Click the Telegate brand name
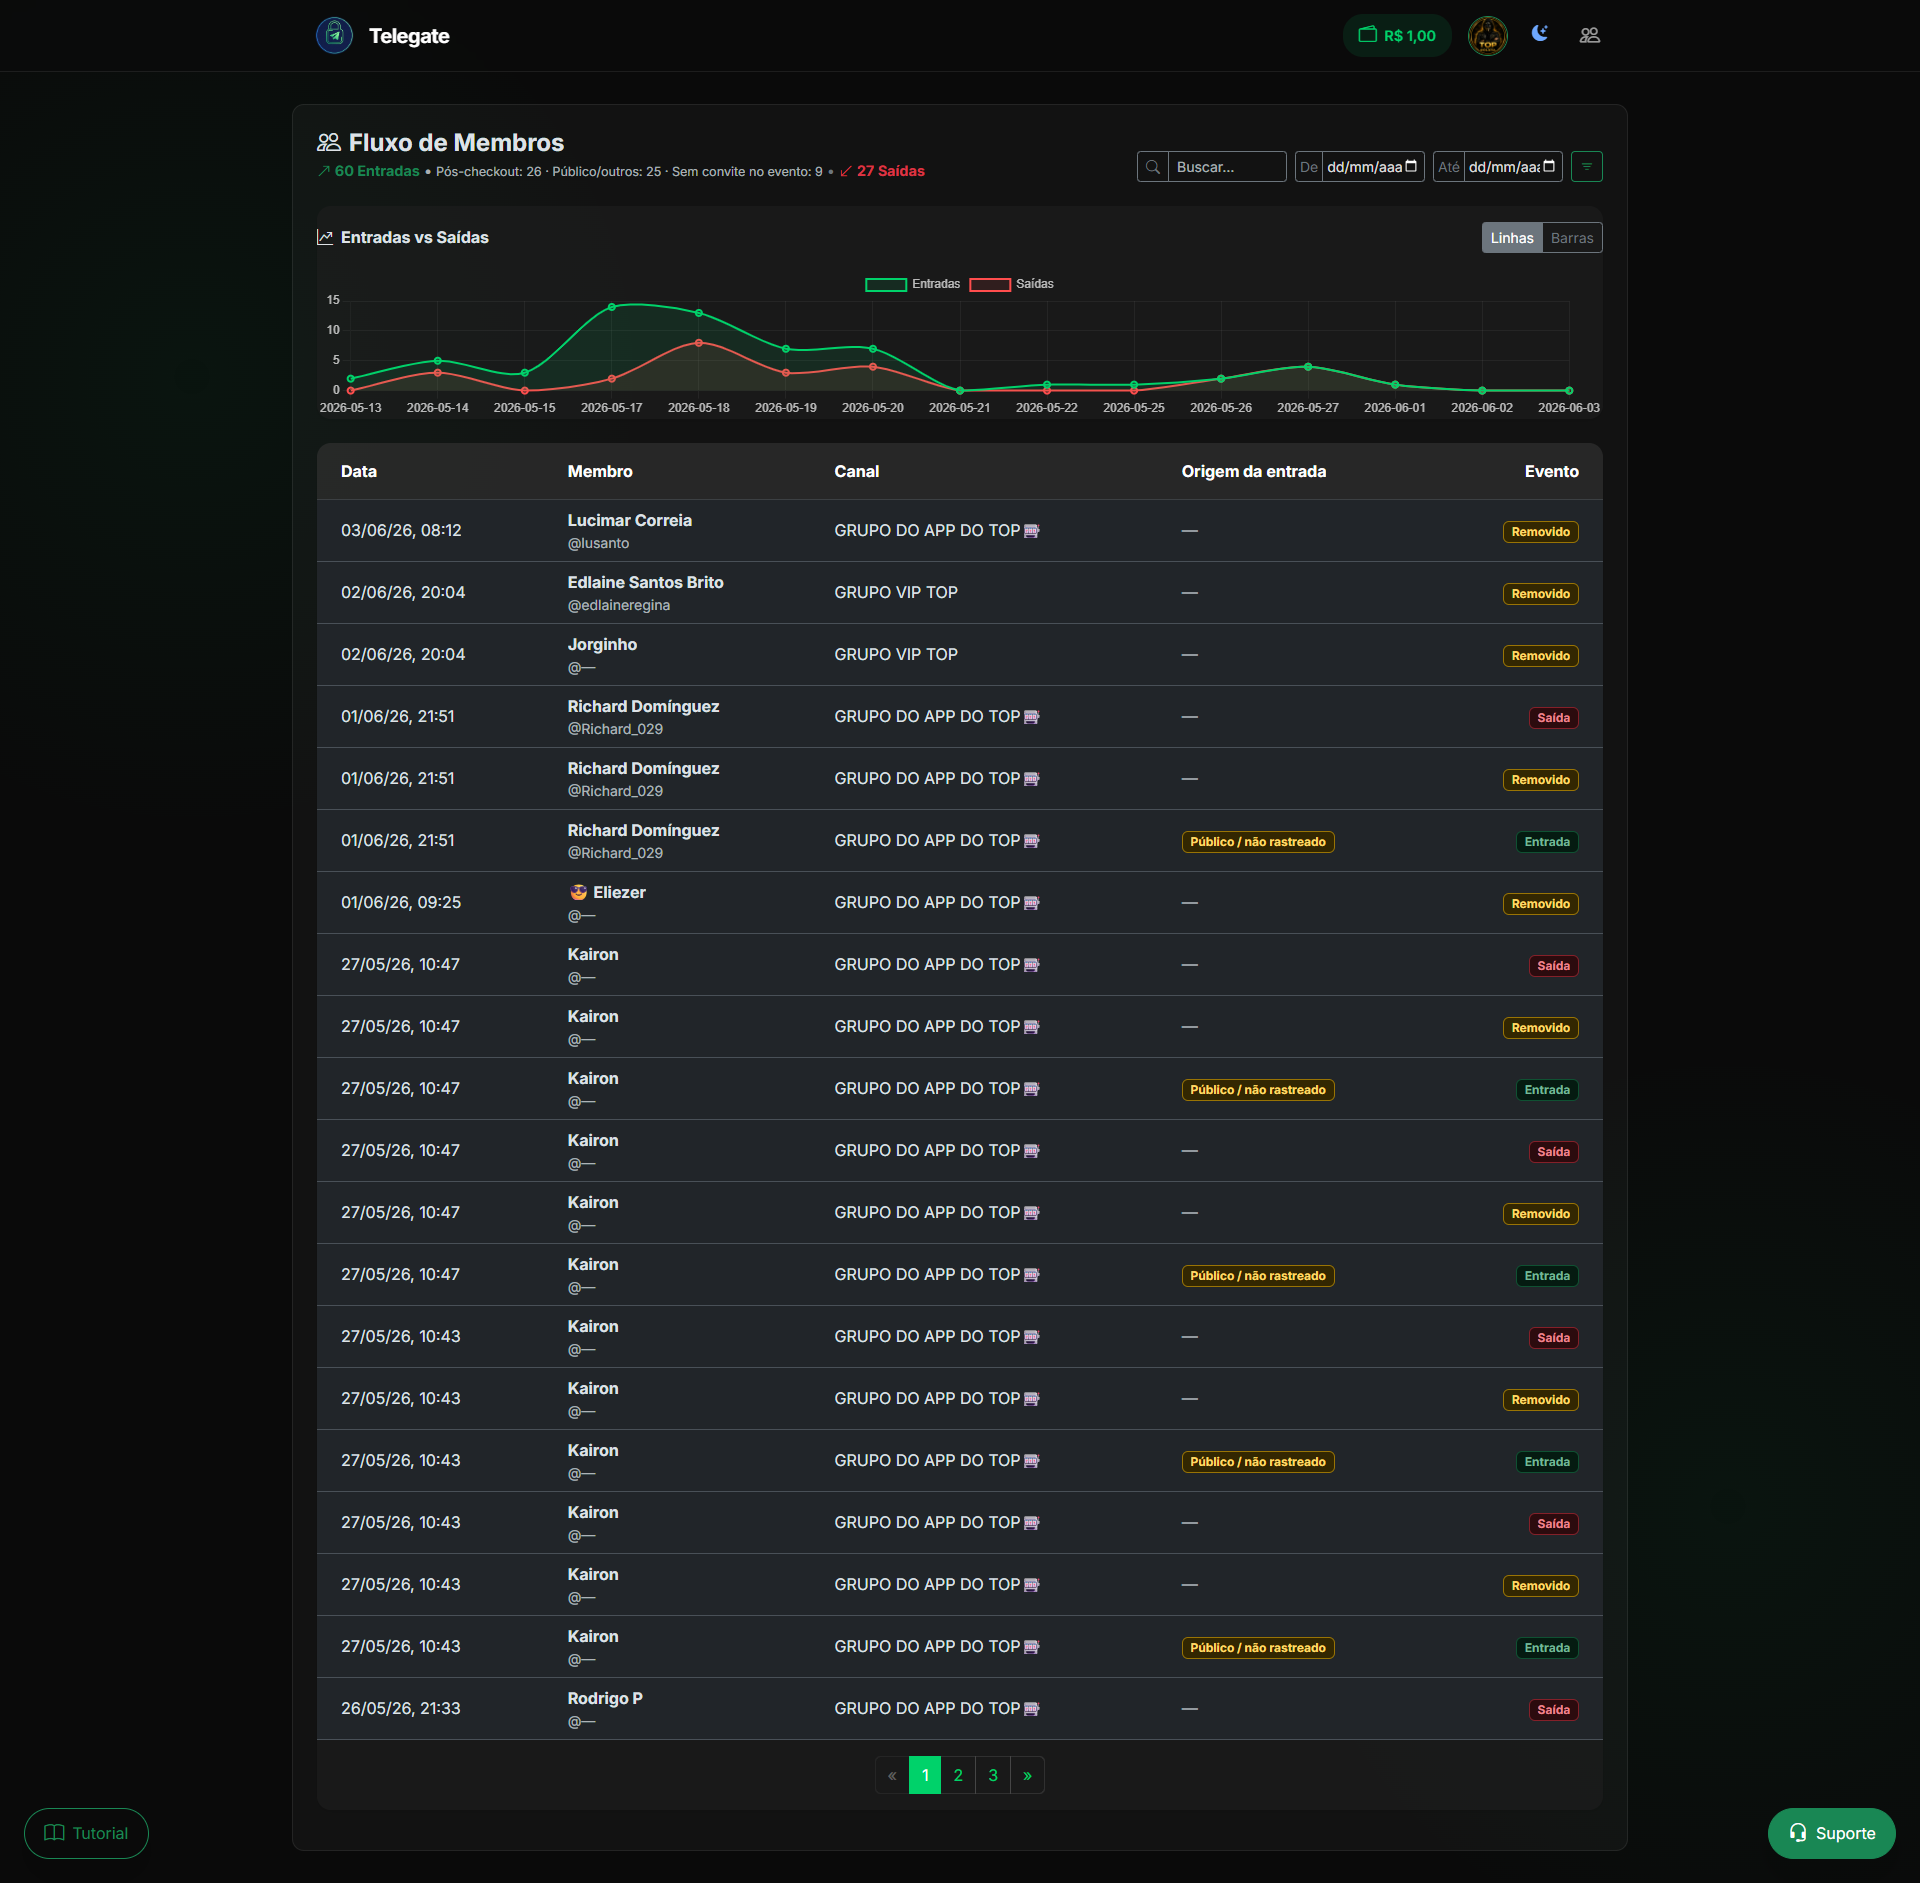Screen dimensions: 1920x1883 click(409, 36)
